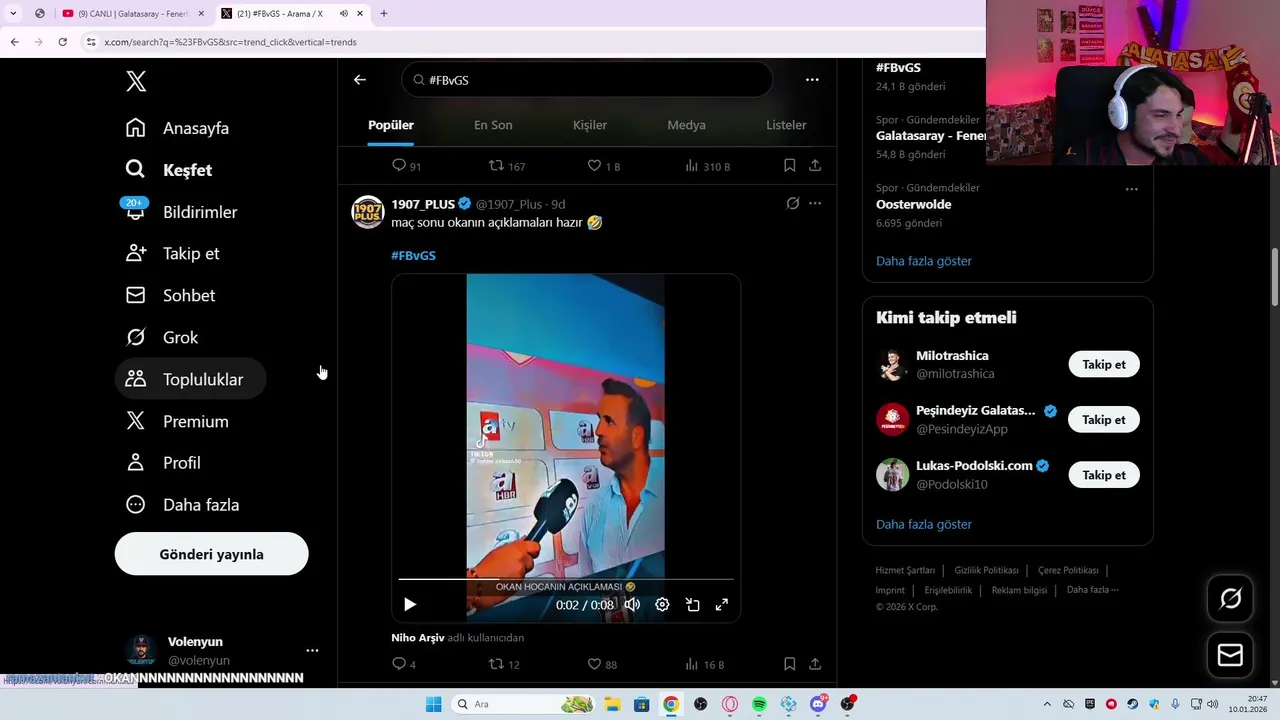Like the post with 1 B likes
The height and width of the screenshot is (720, 1280).
(603, 166)
